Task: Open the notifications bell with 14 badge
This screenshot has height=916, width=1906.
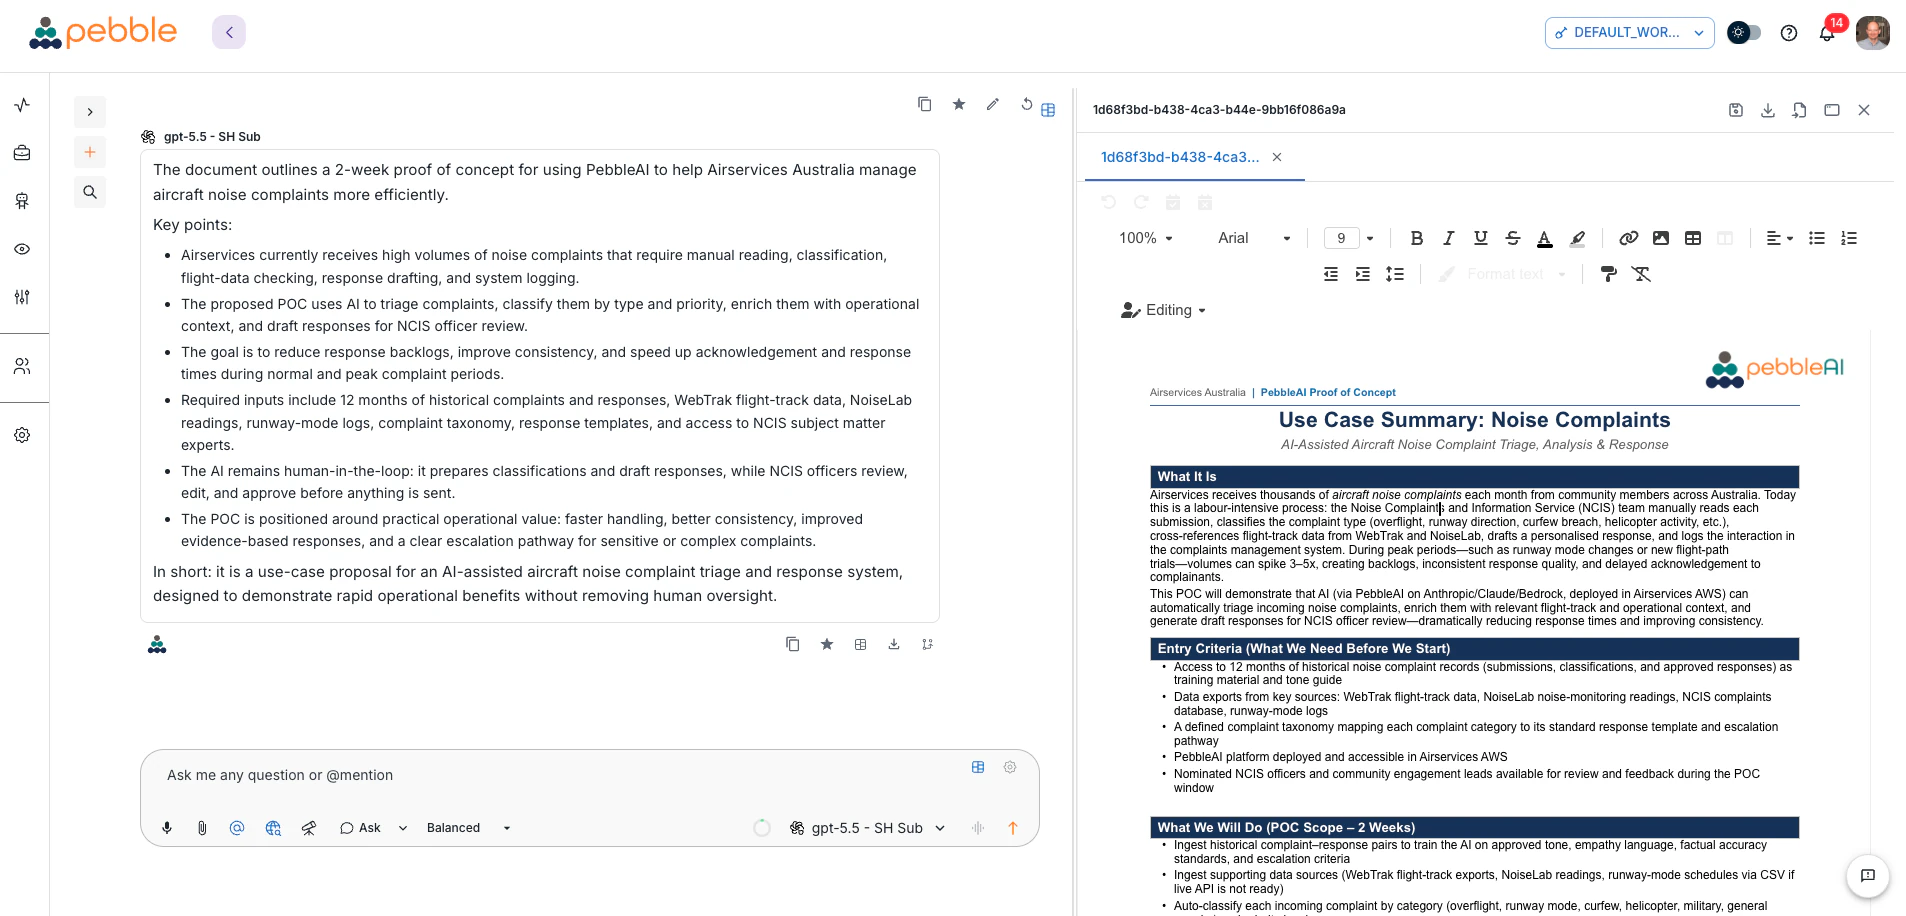Action: 1828,32
